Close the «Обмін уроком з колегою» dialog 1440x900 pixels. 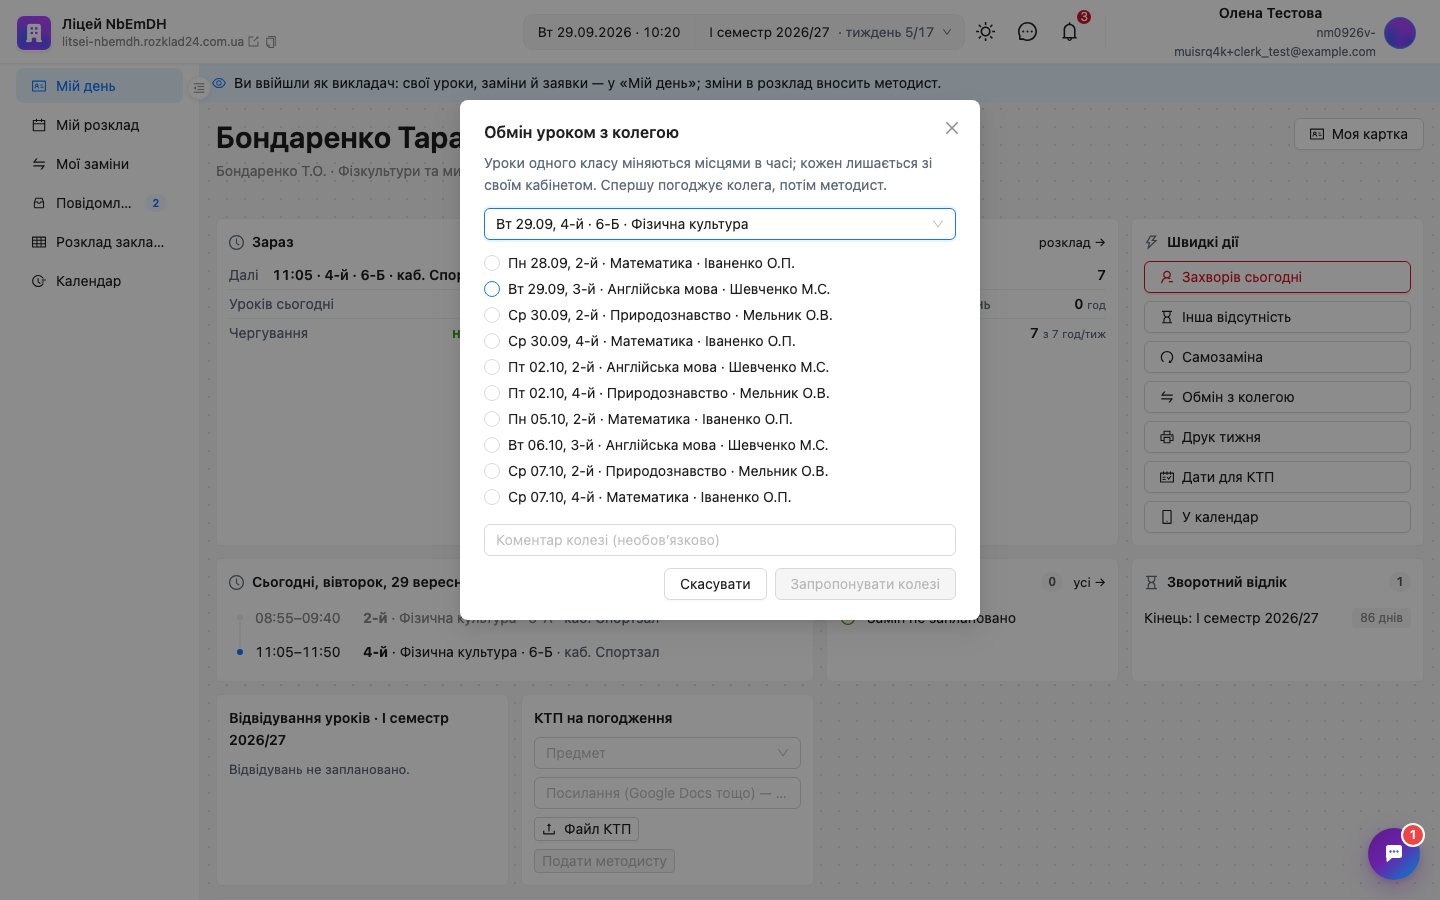[x=952, y=128]
